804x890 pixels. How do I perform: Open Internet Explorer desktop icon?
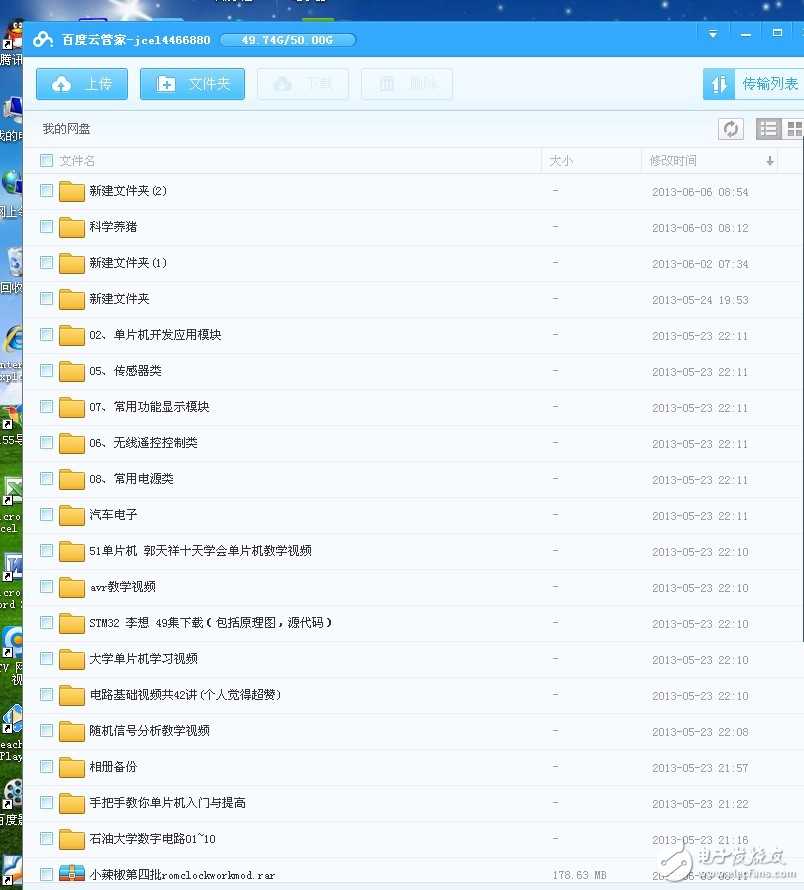11,352
